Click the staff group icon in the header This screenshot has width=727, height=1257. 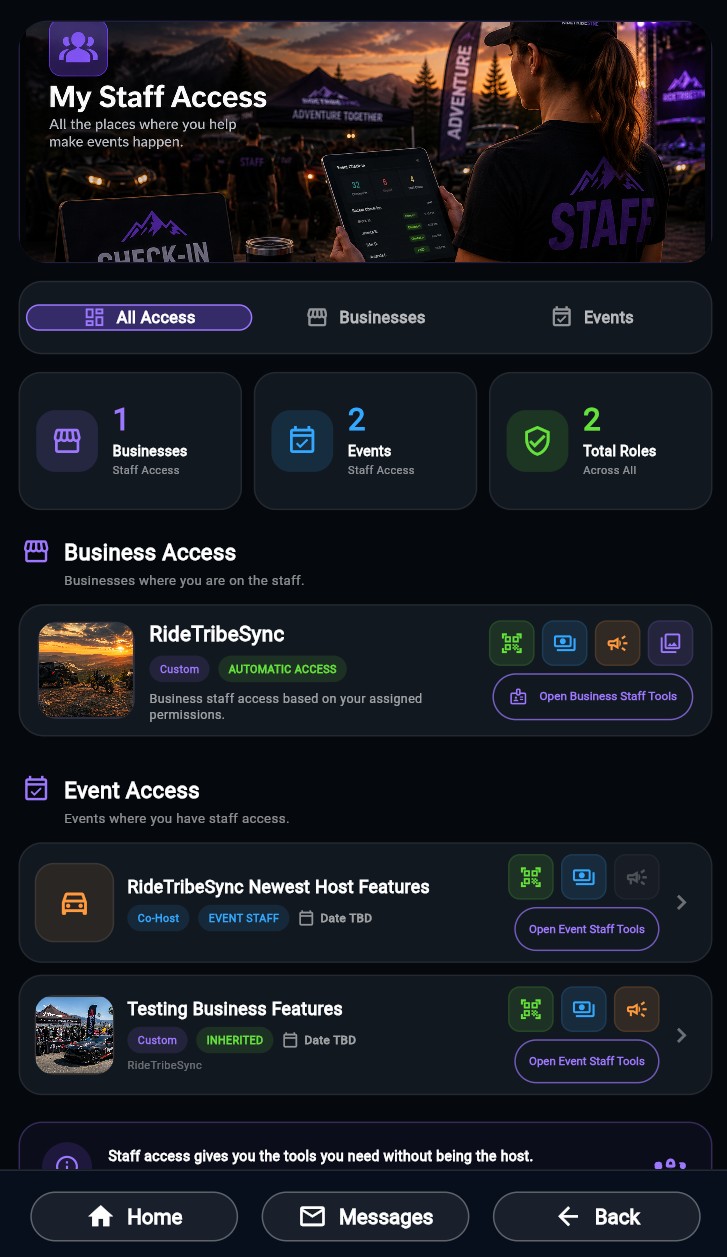click(x=78, y=47)
